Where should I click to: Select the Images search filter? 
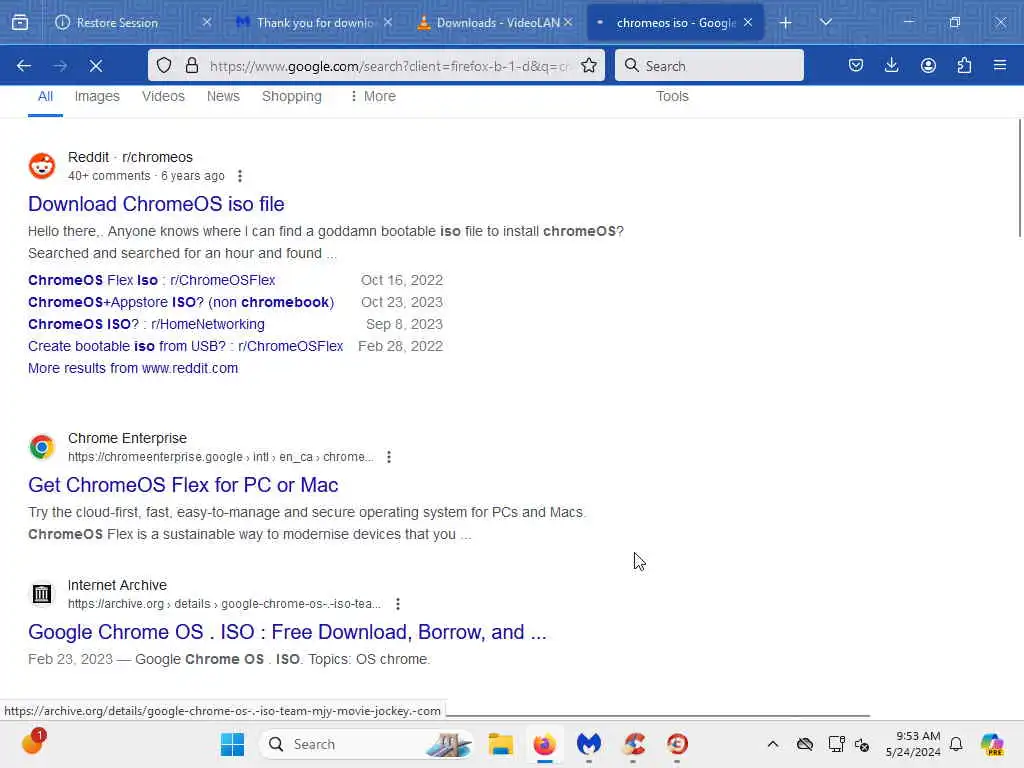click(x=97, y=97)
